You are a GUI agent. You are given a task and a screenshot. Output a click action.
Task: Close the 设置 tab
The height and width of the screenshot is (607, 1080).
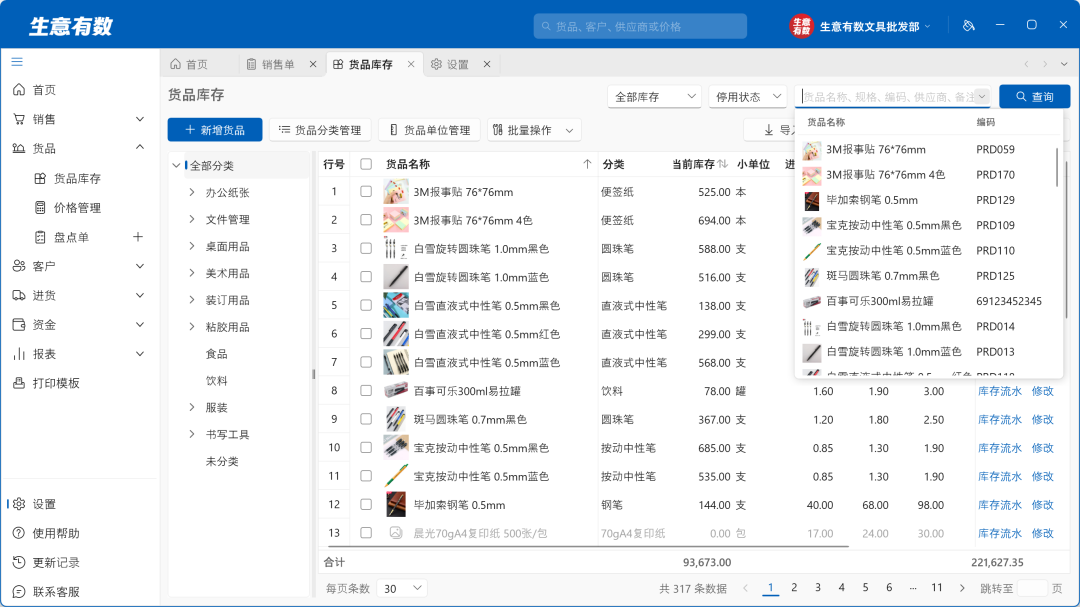coord(487,64)
